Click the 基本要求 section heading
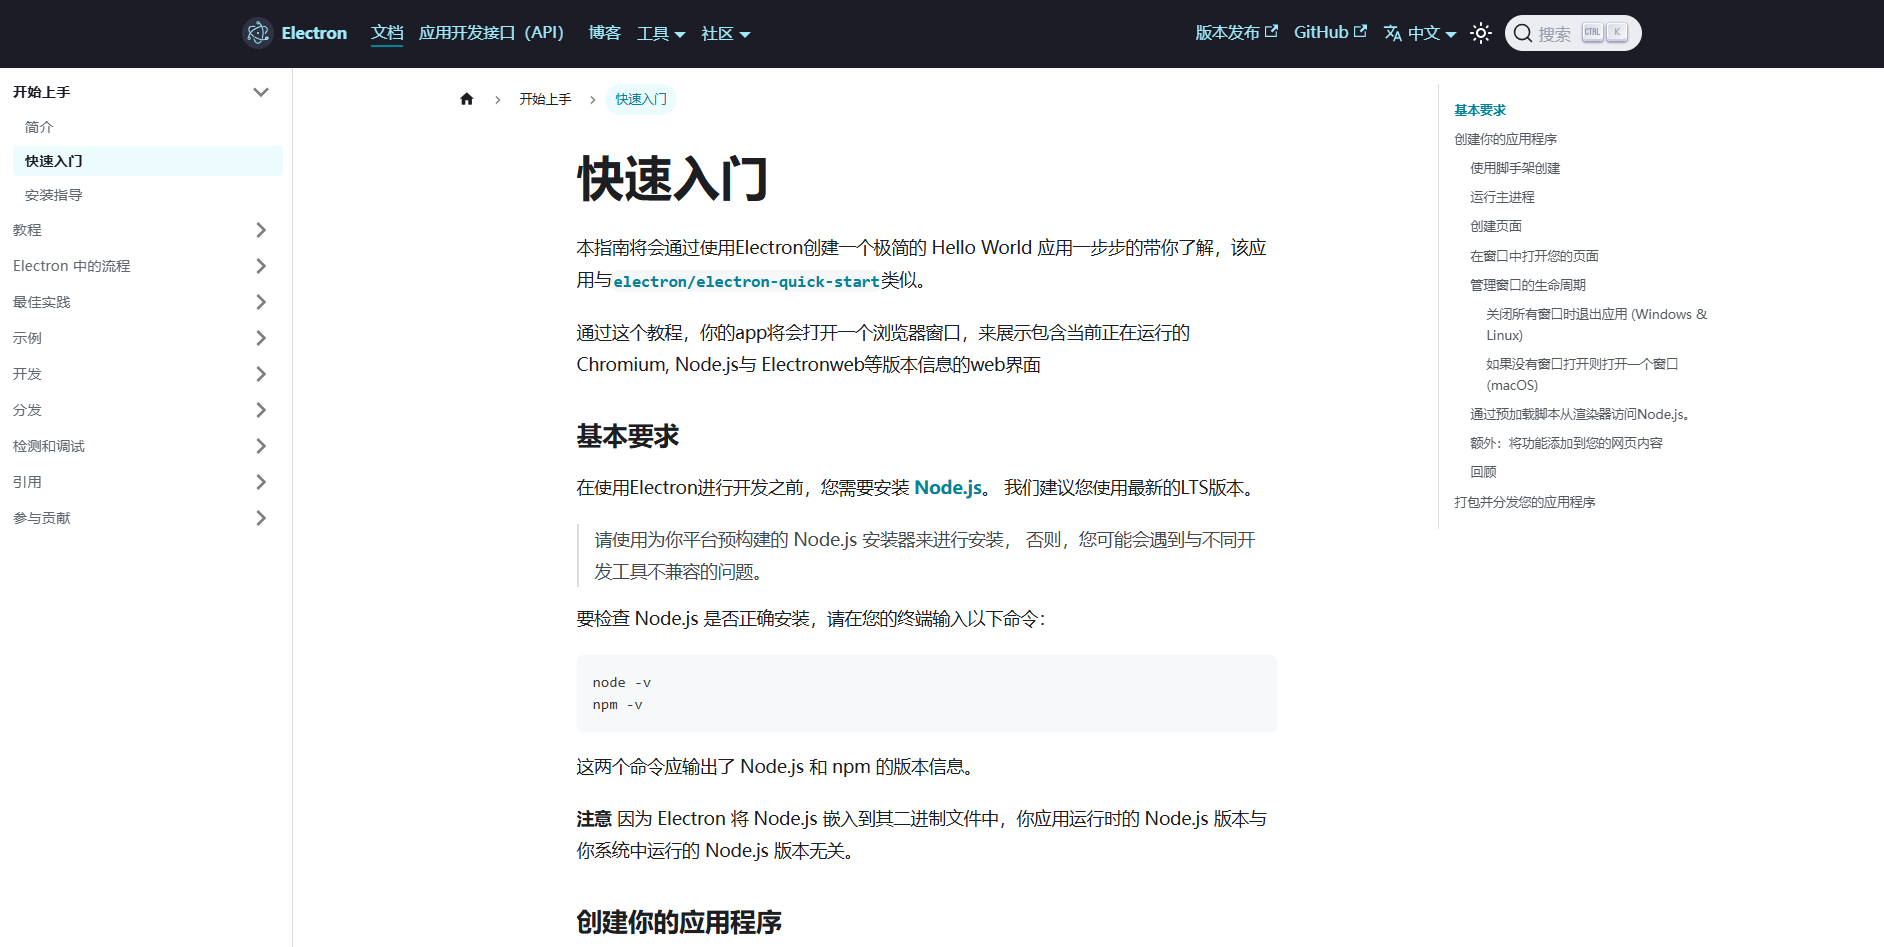 point(628,436)
